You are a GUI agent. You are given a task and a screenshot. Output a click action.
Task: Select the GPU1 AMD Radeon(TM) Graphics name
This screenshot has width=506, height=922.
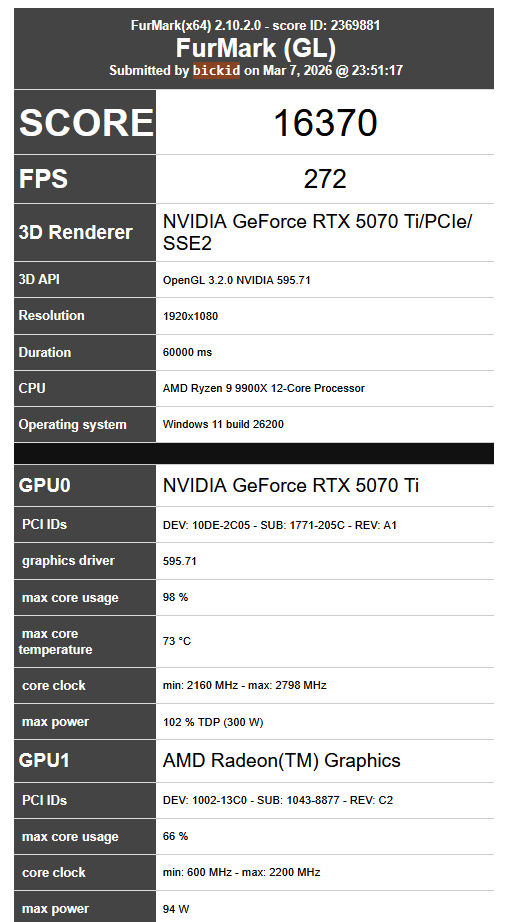click(x=282, y=761)
